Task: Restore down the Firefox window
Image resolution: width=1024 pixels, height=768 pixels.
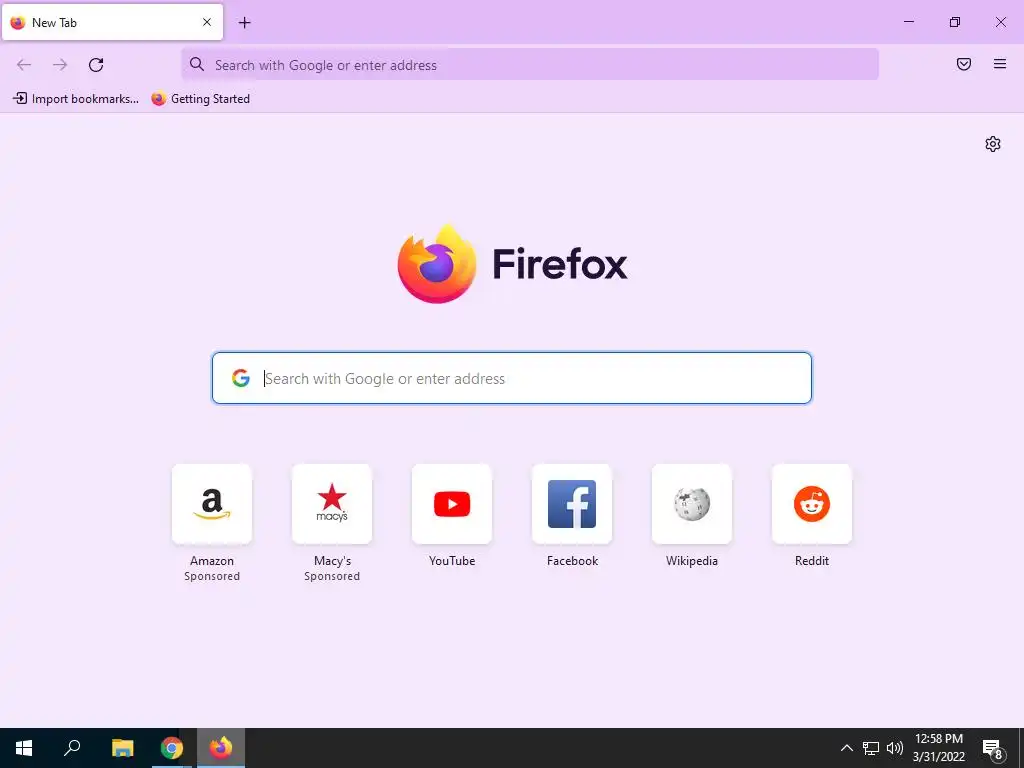Action: click(955, 22)
